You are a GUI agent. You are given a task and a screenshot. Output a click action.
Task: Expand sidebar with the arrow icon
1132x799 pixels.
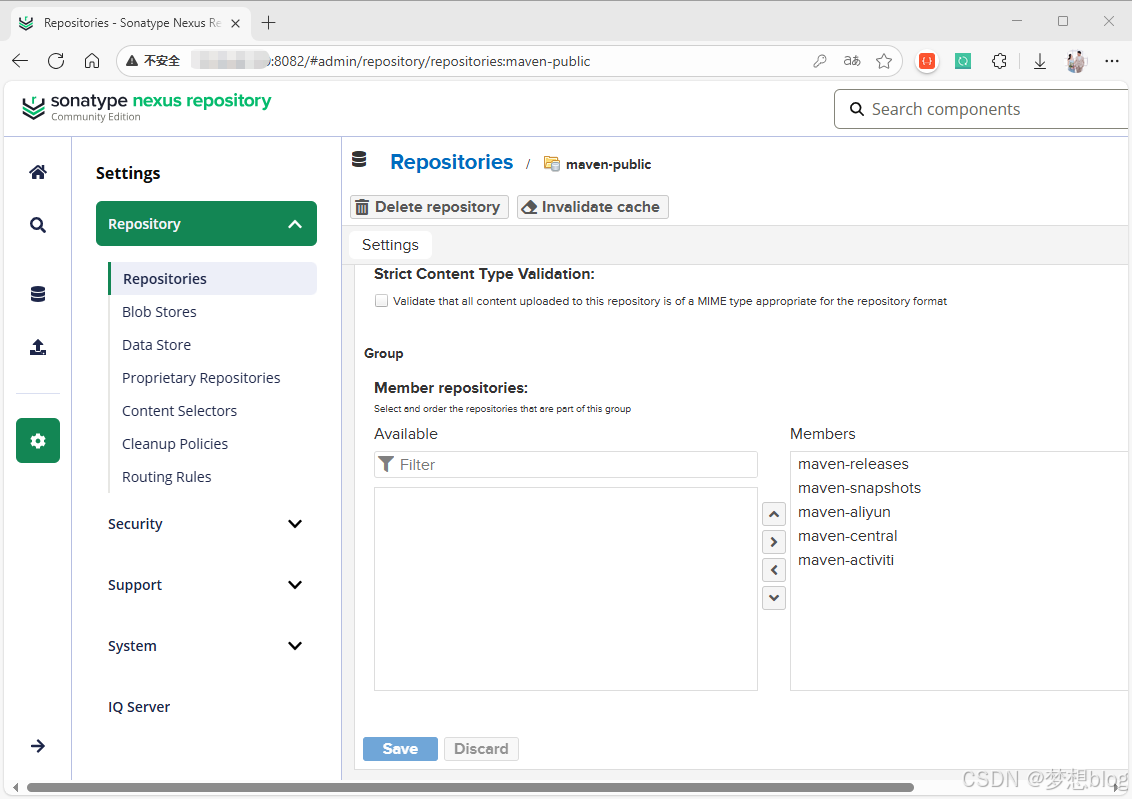click(x=38, y=746)
